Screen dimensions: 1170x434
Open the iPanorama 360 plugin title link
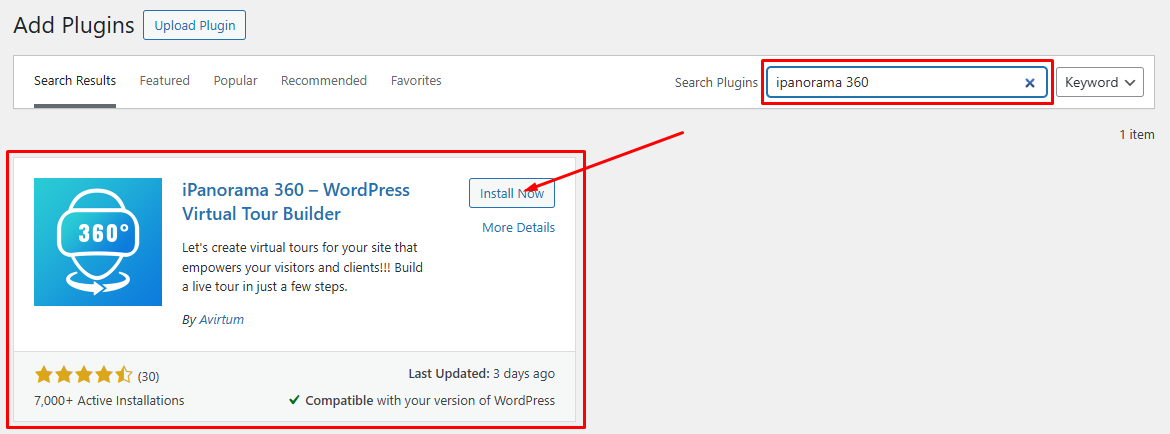click(296, 202)
